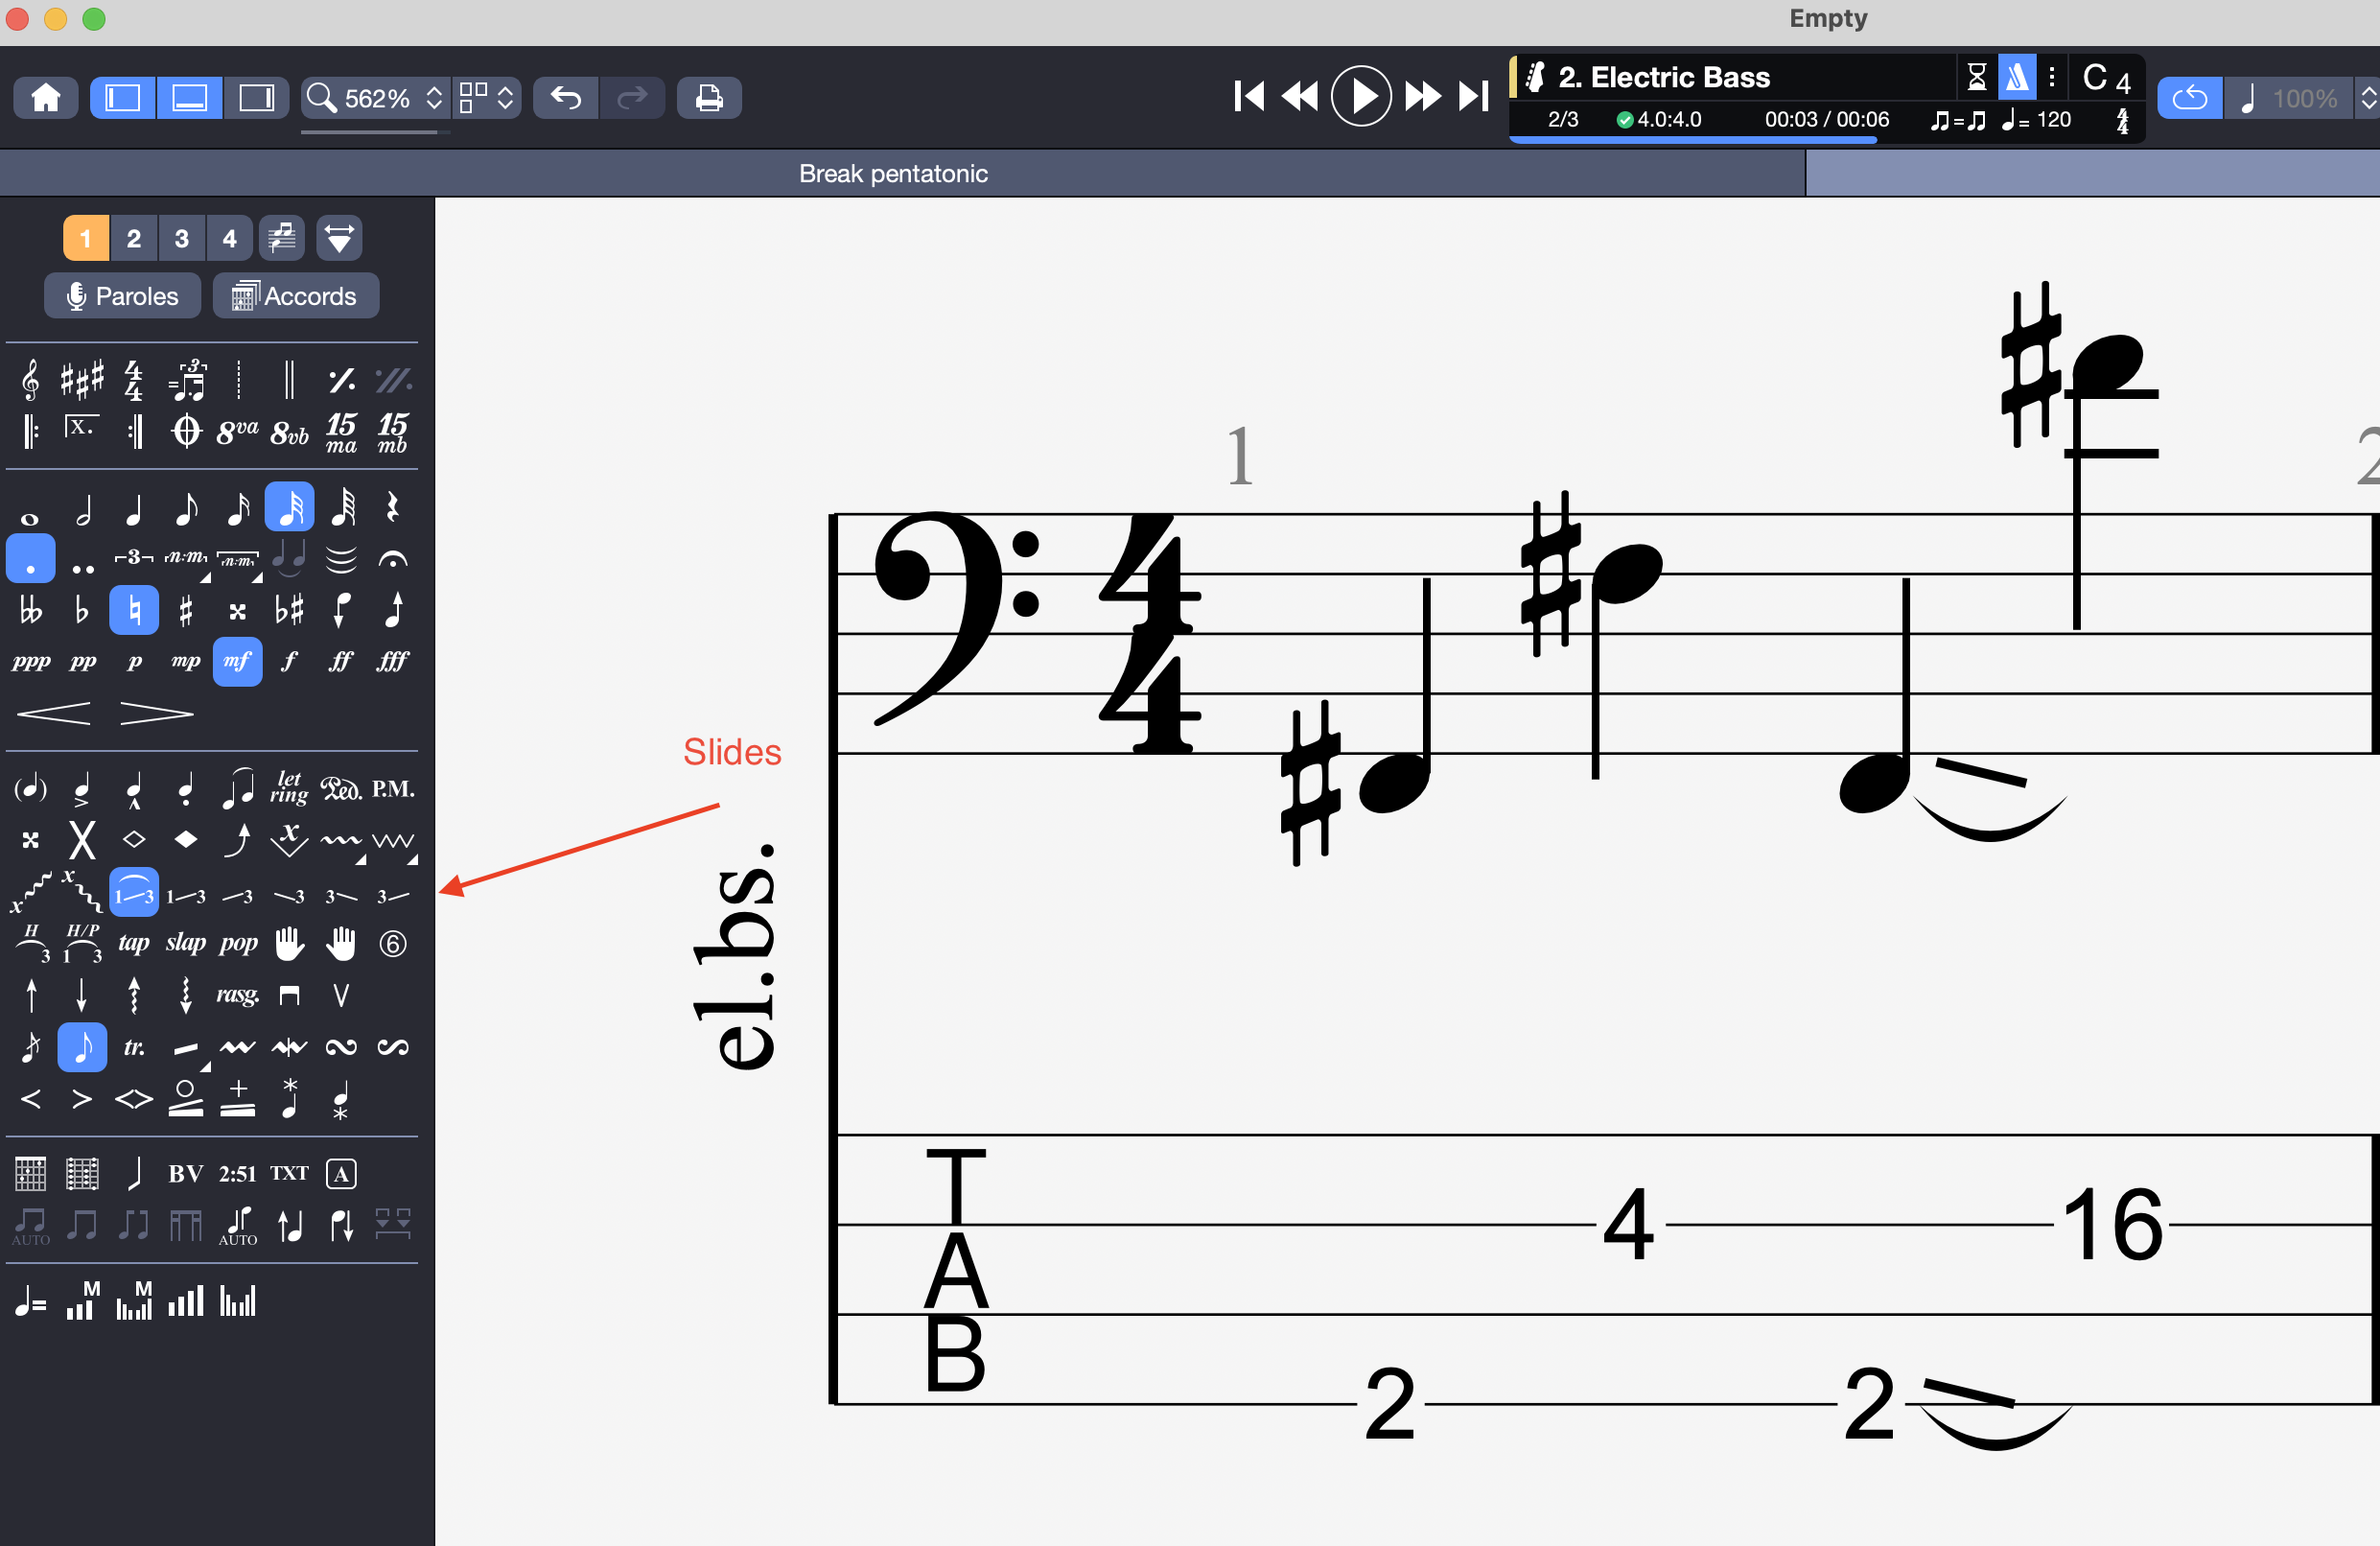Toggle the right inspector panel

256,98
